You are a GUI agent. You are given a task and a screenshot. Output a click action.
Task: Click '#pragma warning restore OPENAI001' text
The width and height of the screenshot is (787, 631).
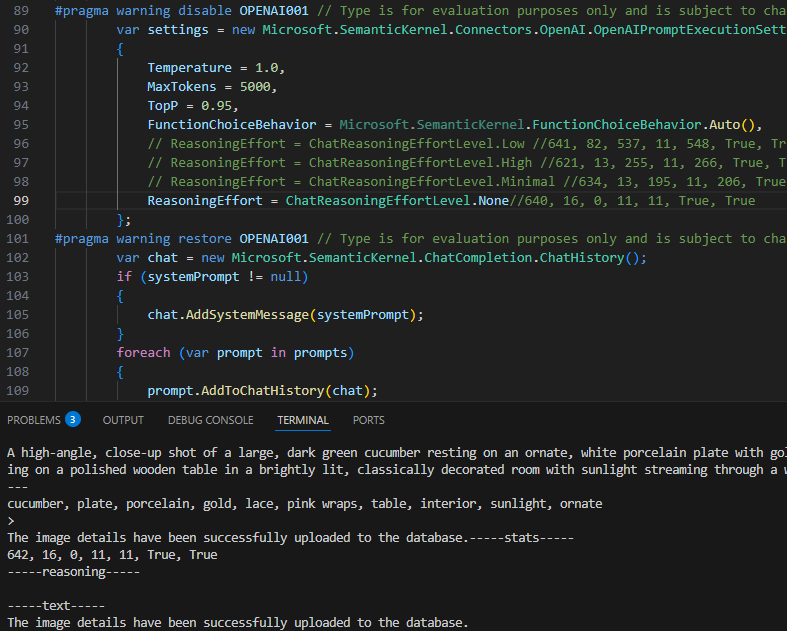[x=182, y=239]
